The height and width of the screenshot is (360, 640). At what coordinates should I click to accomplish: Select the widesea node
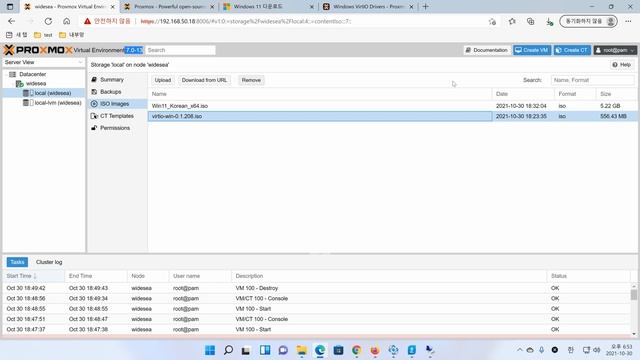coord(36,84)
